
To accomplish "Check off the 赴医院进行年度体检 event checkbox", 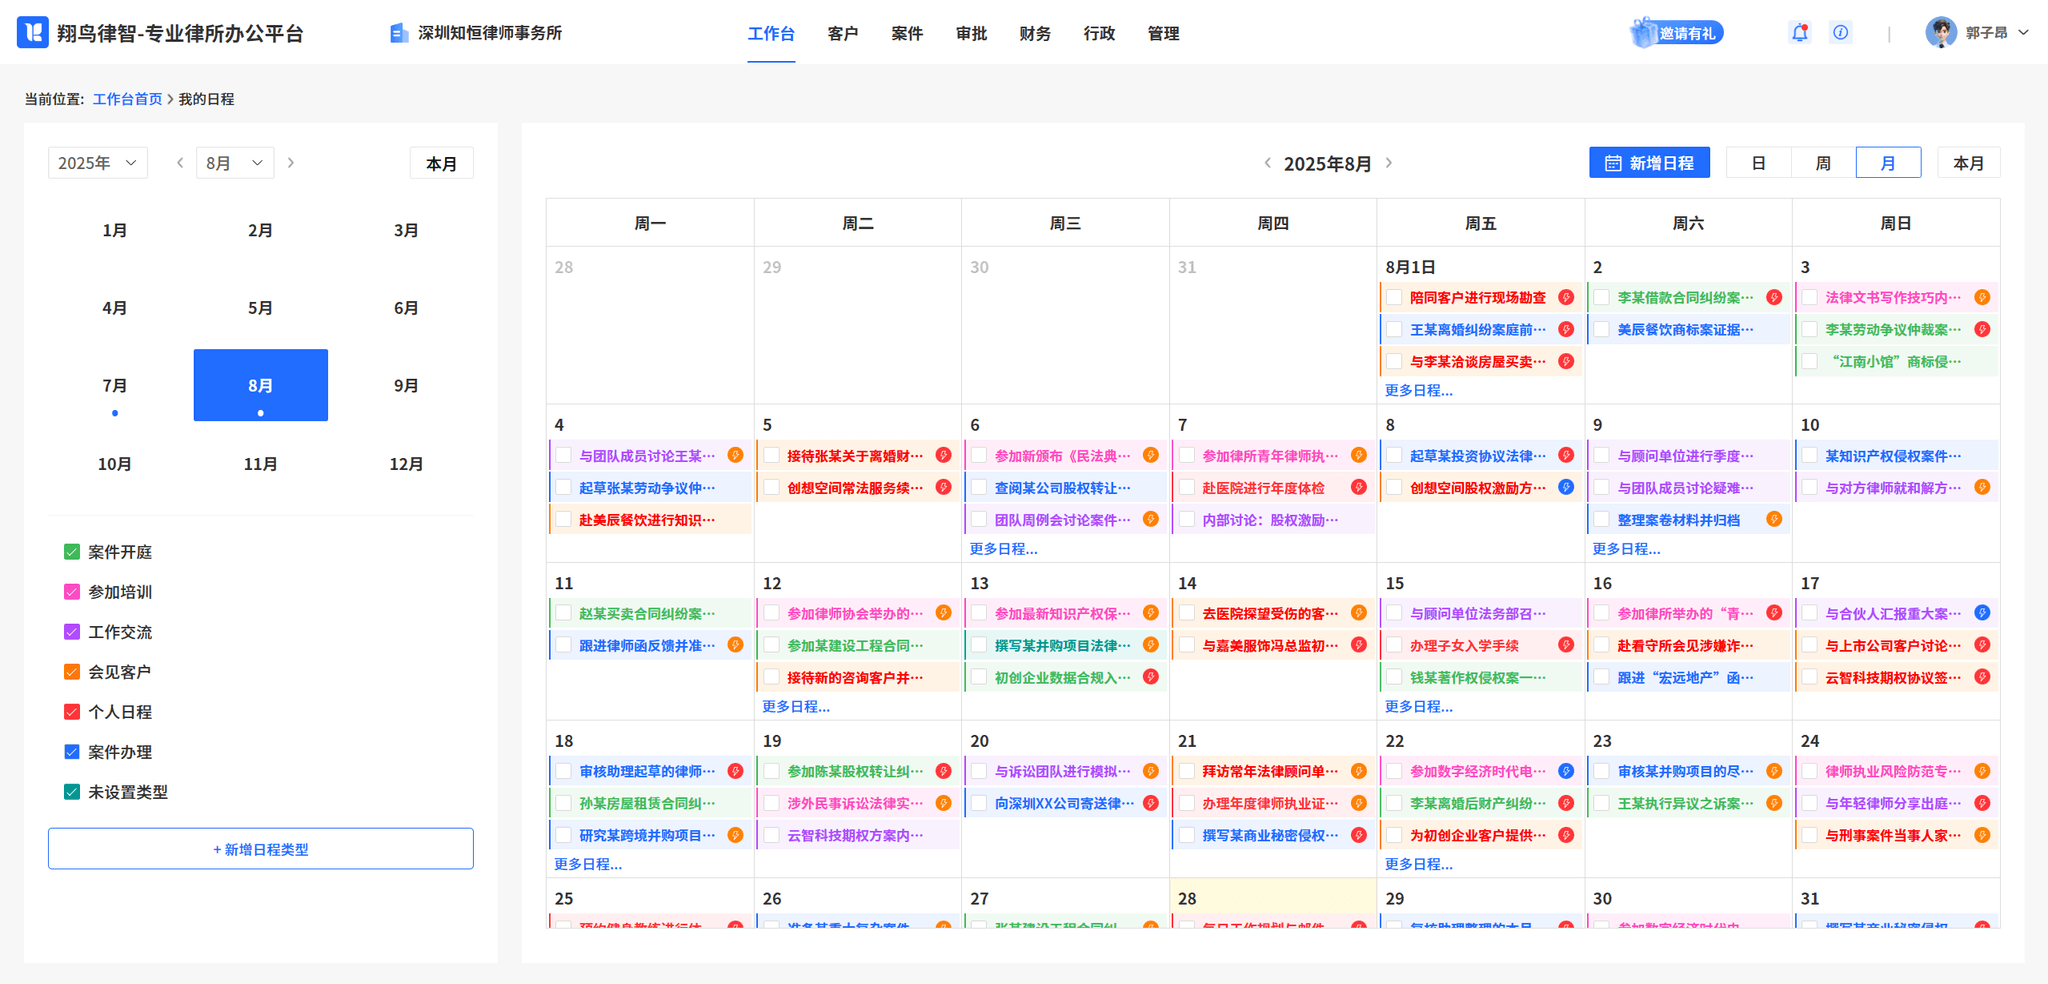I will pyautogui.click(x=1187, y=488).
